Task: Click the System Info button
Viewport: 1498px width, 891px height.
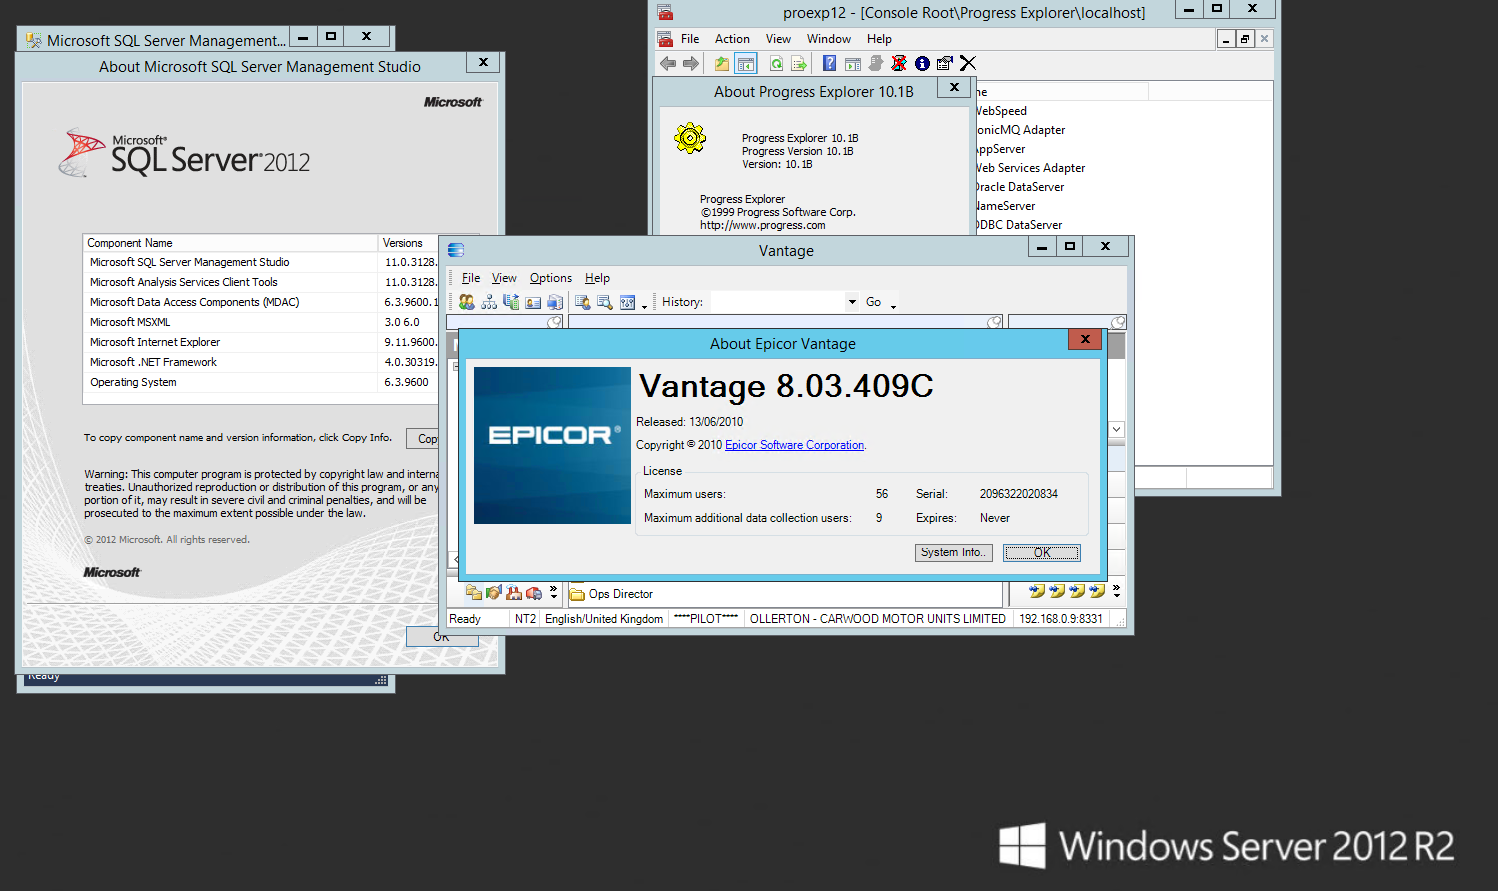Action: click(954, 553)
